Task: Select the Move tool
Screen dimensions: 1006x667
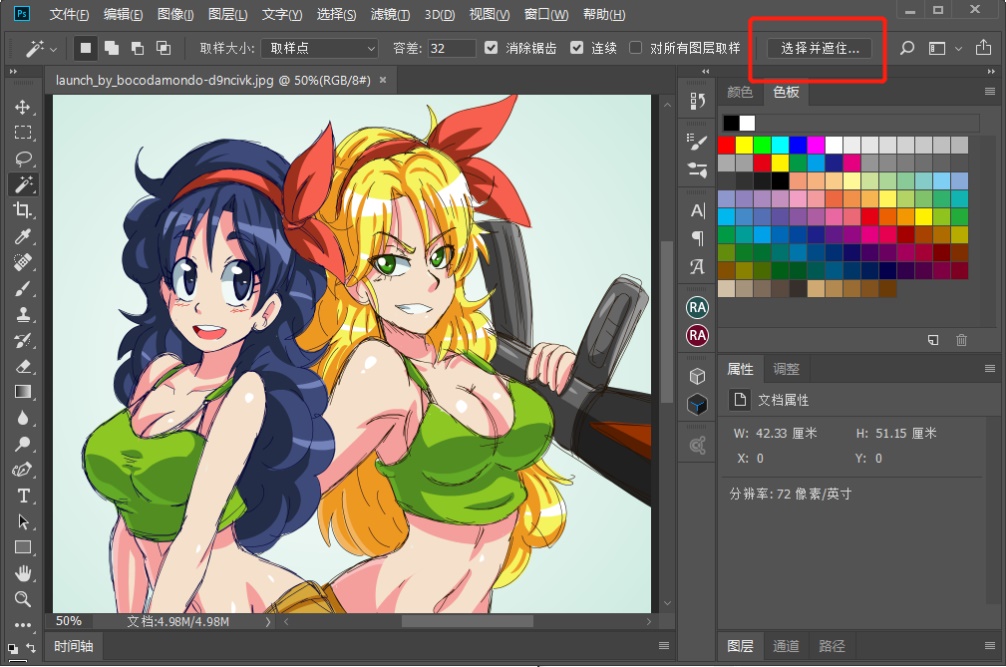Action: (x=22, y=106)
